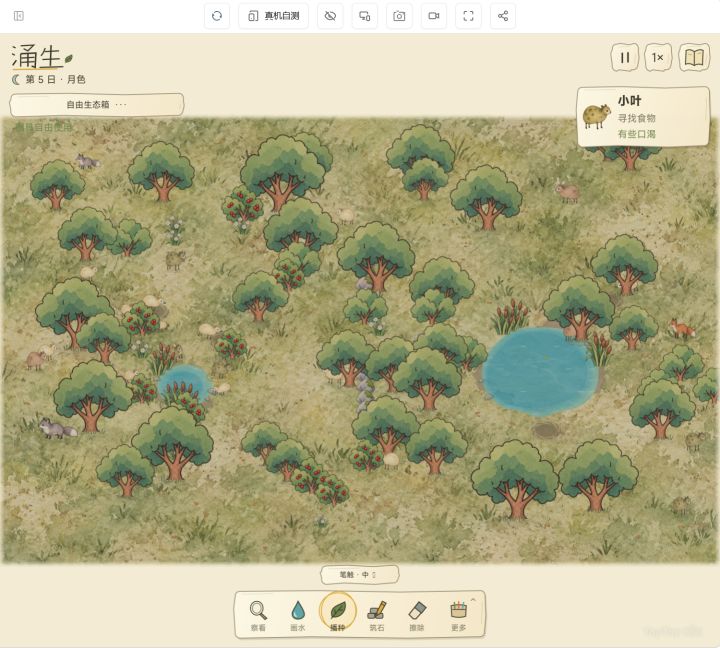Start video recording from top toolbar
This screenshot has height=648, width=720.
pyautogui.click(x=434, y=16)
